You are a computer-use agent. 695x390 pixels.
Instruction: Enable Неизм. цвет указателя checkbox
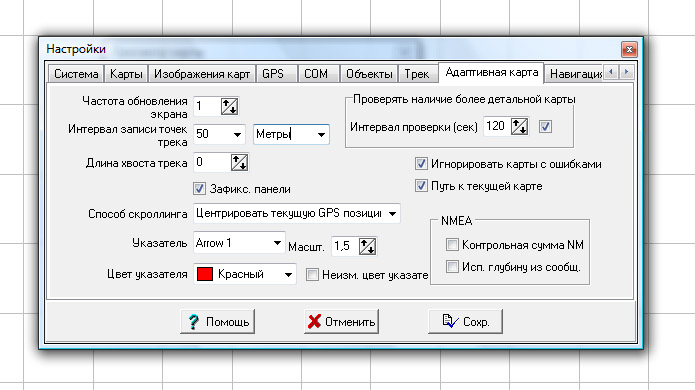(x=312, y=275)
